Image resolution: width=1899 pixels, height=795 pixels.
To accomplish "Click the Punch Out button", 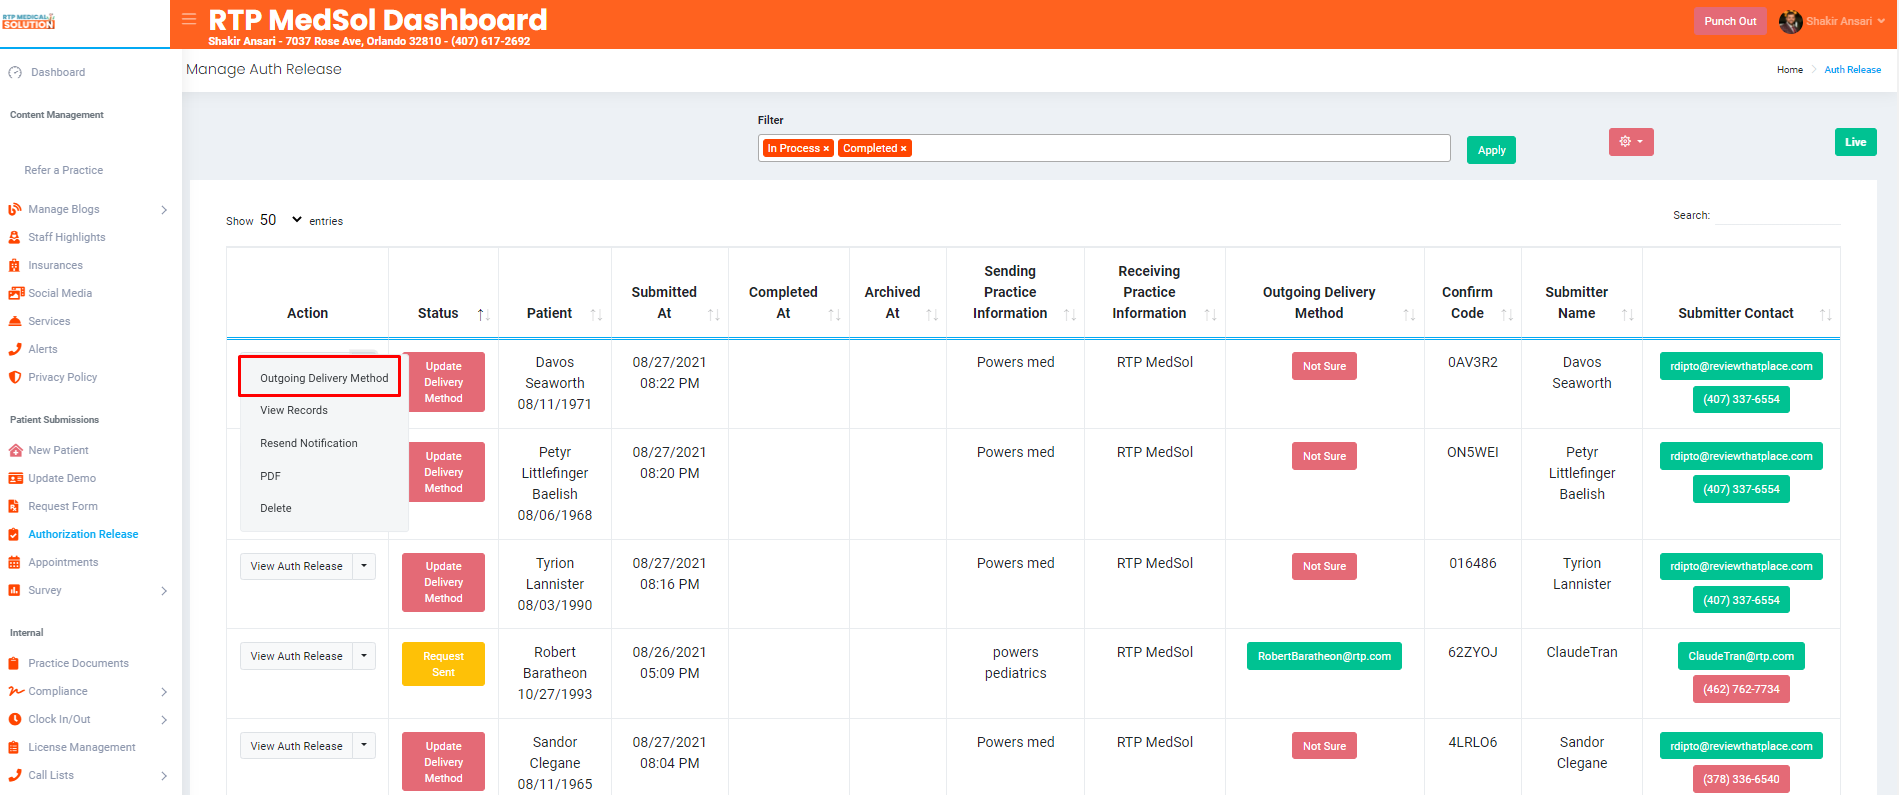I will 1730,21.
